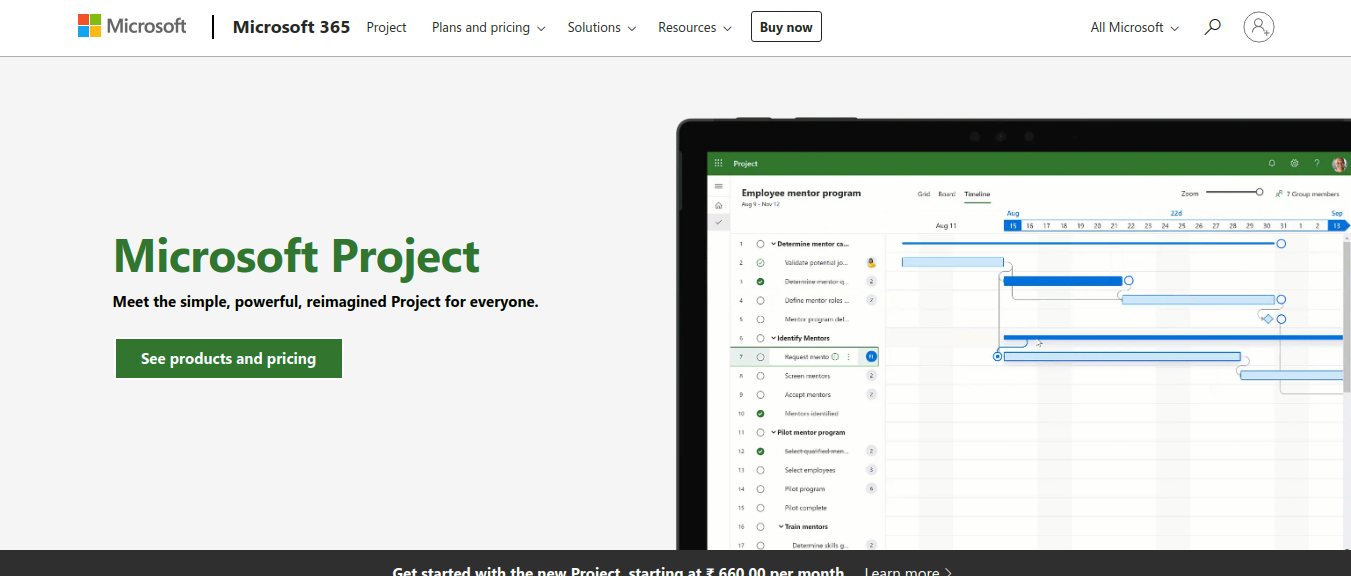This screenshot has width=1351, height=576.
Task: Select the Timeline view tab
Action: tap(977, 194)
